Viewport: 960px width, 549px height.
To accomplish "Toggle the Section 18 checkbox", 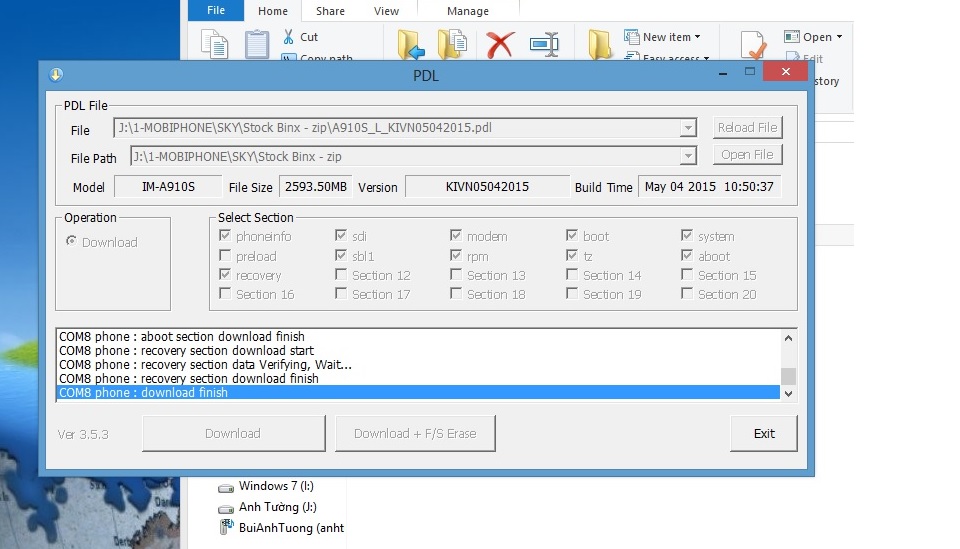I will pyautogui.click(x=456, y=294).
